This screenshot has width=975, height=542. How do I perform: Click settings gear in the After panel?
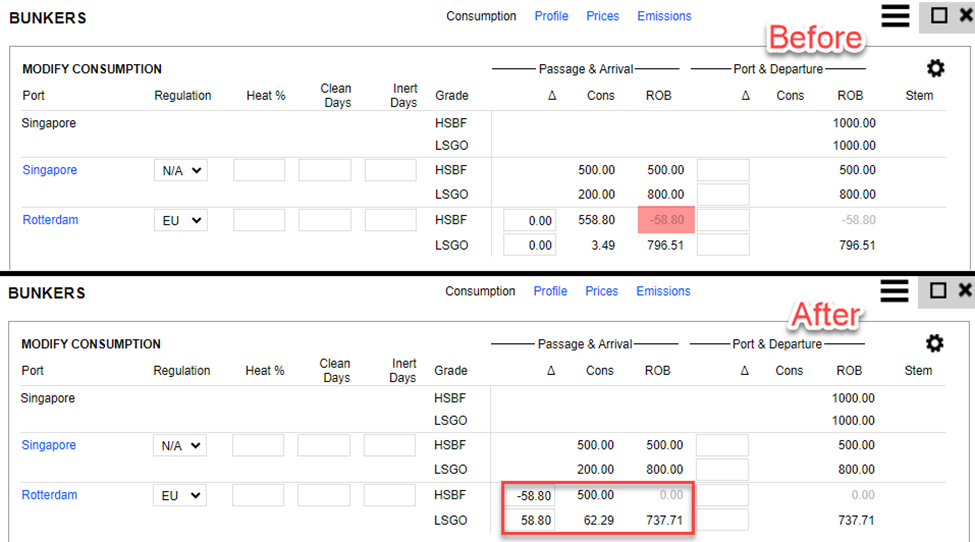(x=934, y=343)
